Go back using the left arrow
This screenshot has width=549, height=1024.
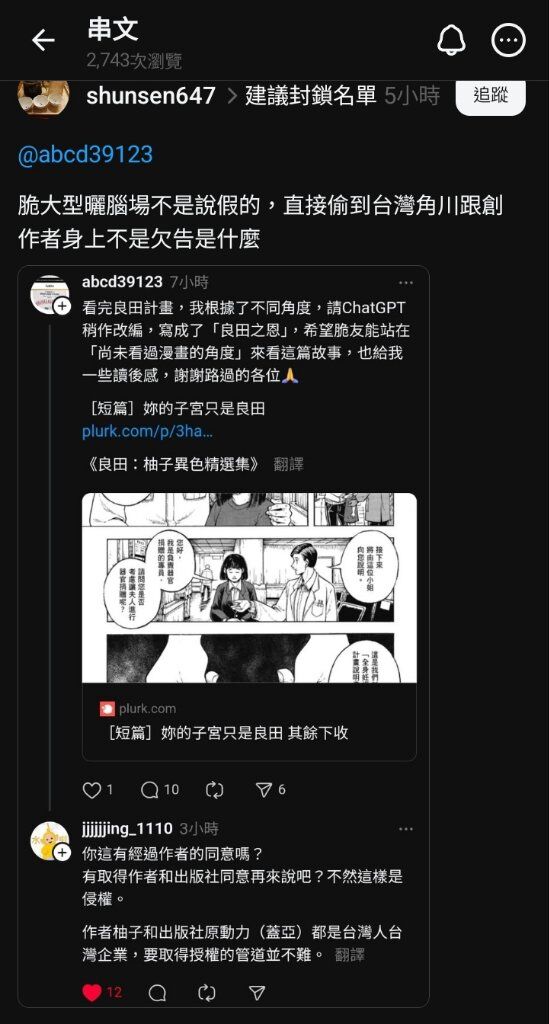pos(43,40)
